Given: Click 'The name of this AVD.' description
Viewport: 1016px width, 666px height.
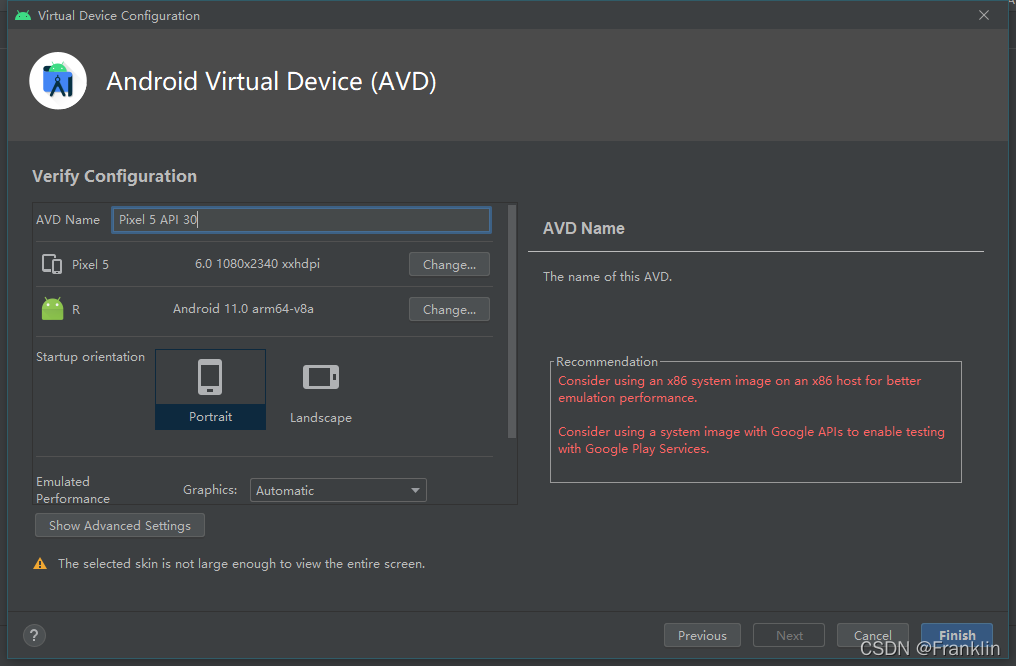Looking at the screenshot, I should [607, 277].
